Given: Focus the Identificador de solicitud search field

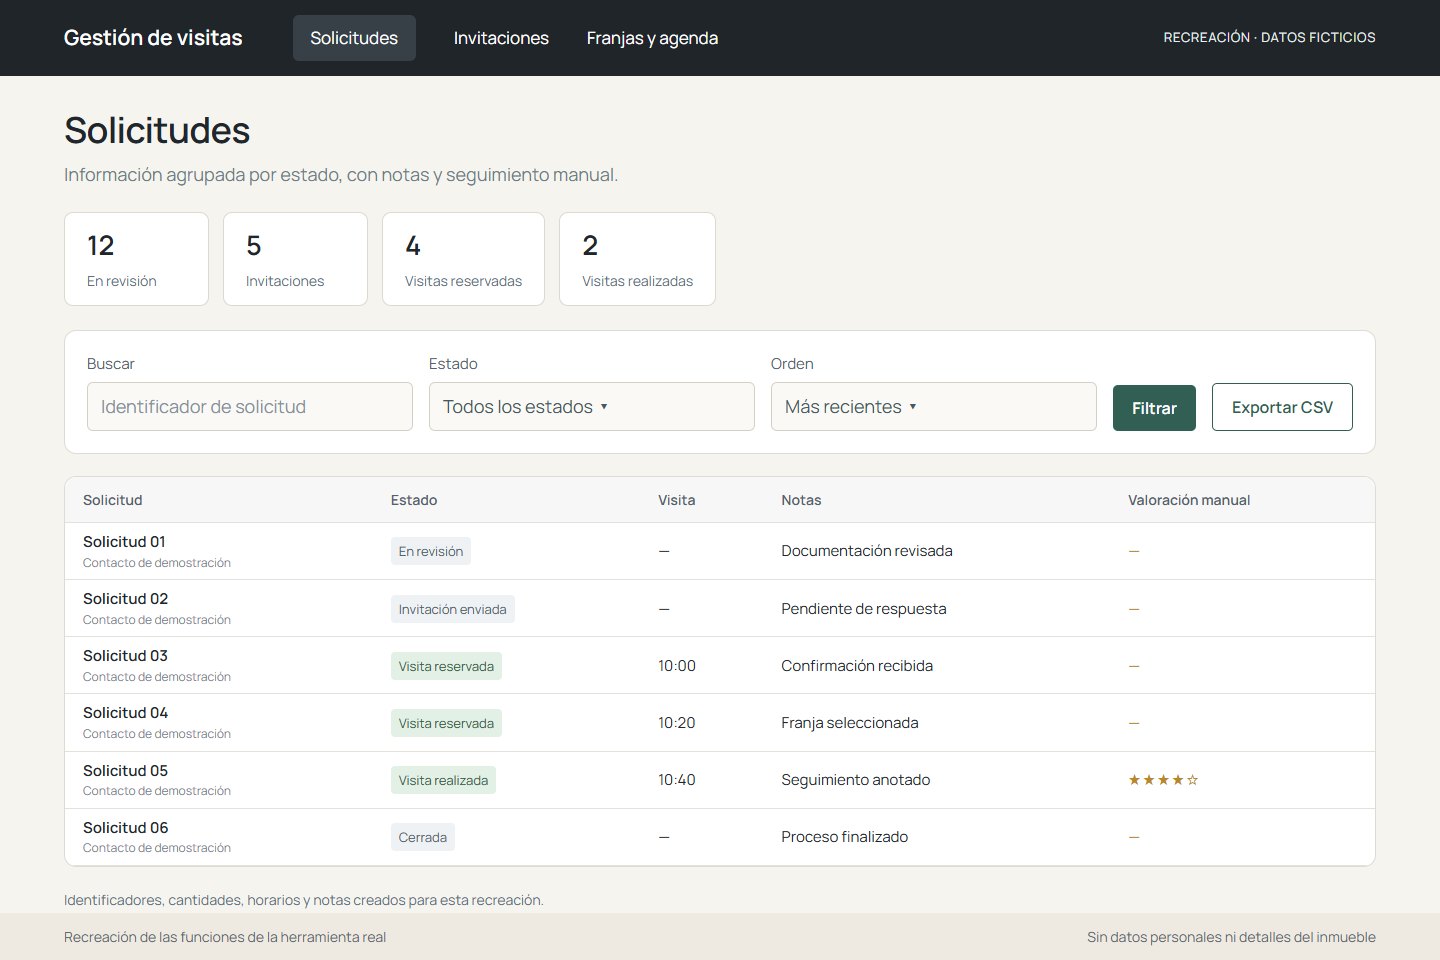Looking at the screenshot, I should 250,407.
